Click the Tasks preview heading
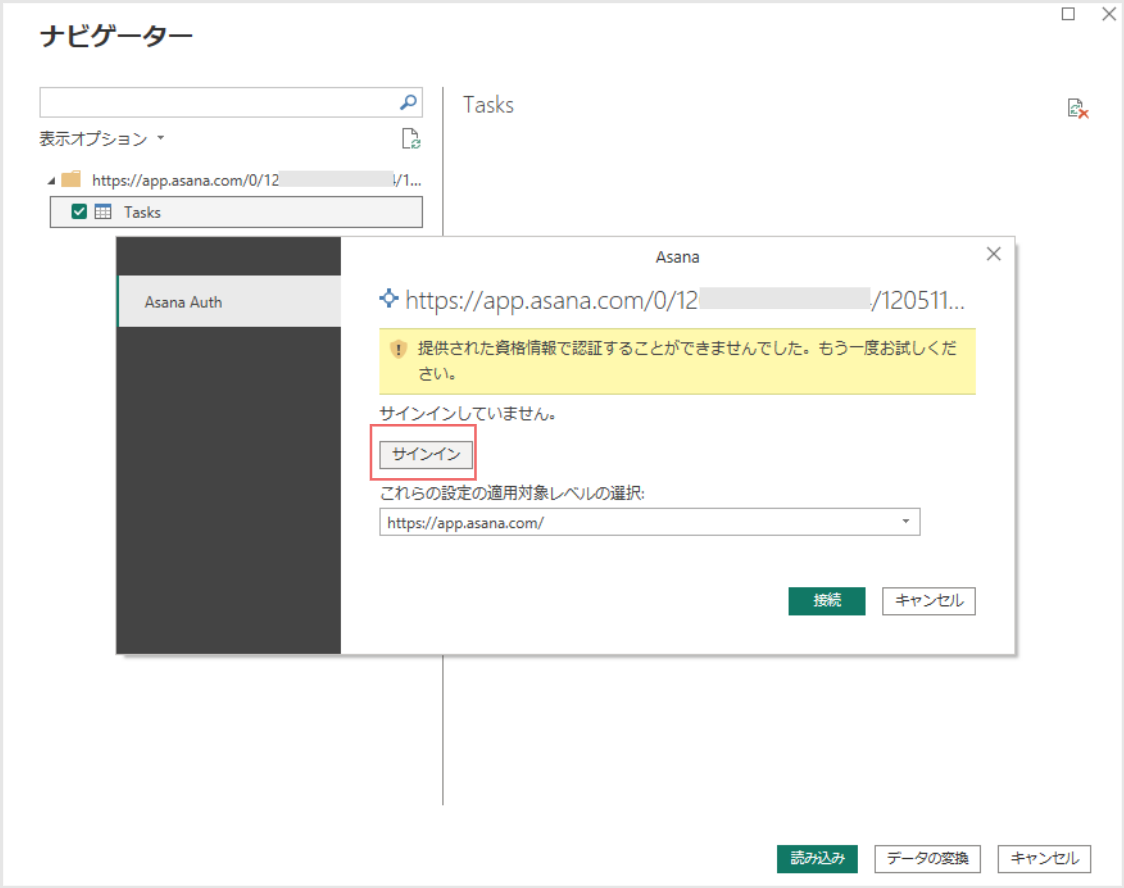 [x=488, y=105]
